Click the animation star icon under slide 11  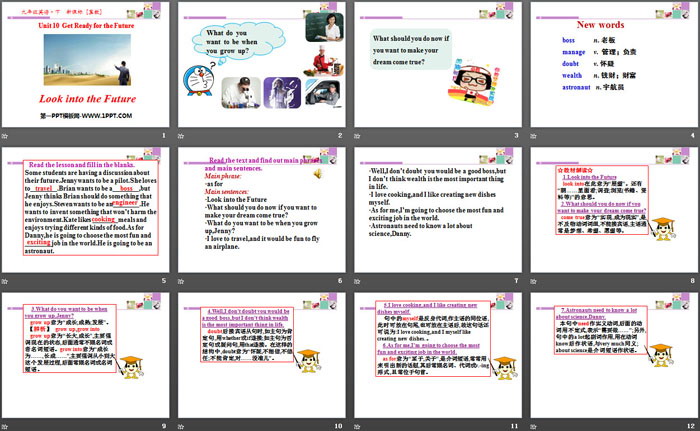tap(357, 427)
